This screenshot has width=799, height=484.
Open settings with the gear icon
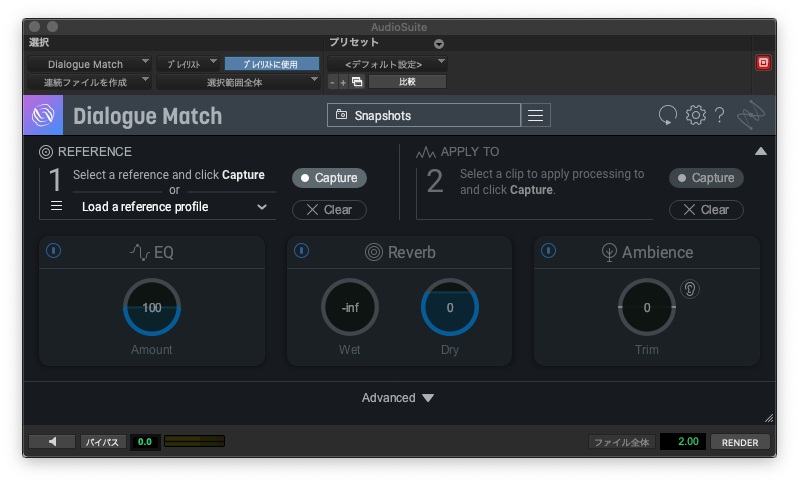point(696,115)
